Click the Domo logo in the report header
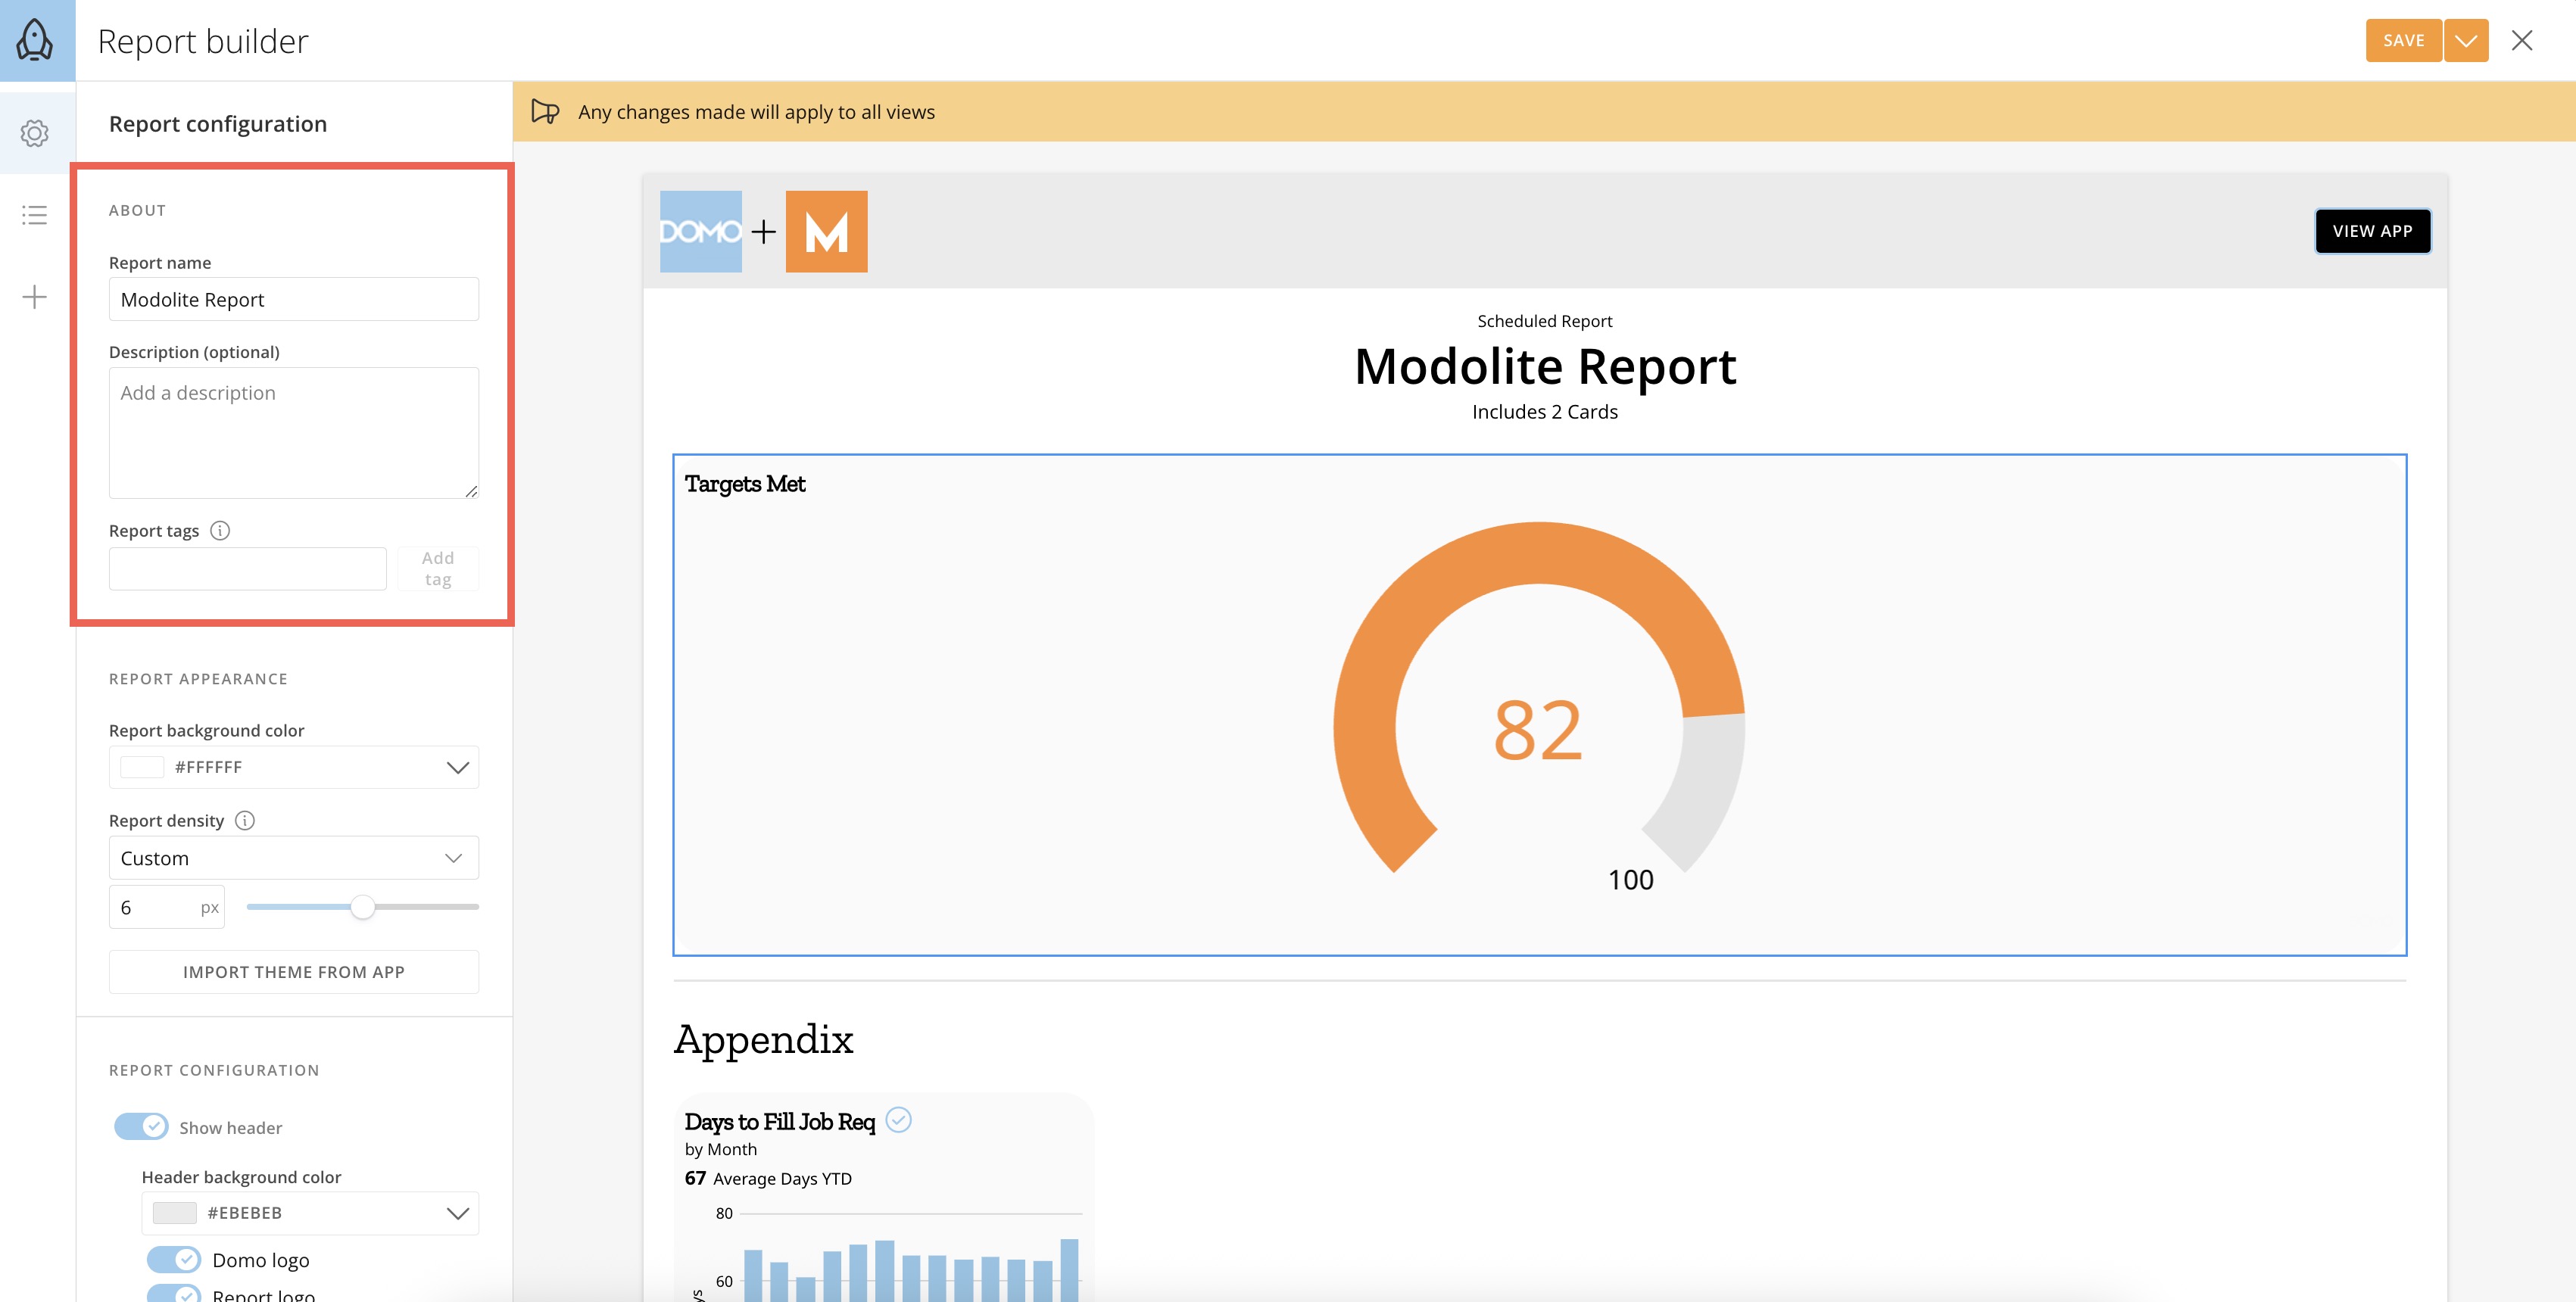The image size is (2576, 1302). coord(700,231)
